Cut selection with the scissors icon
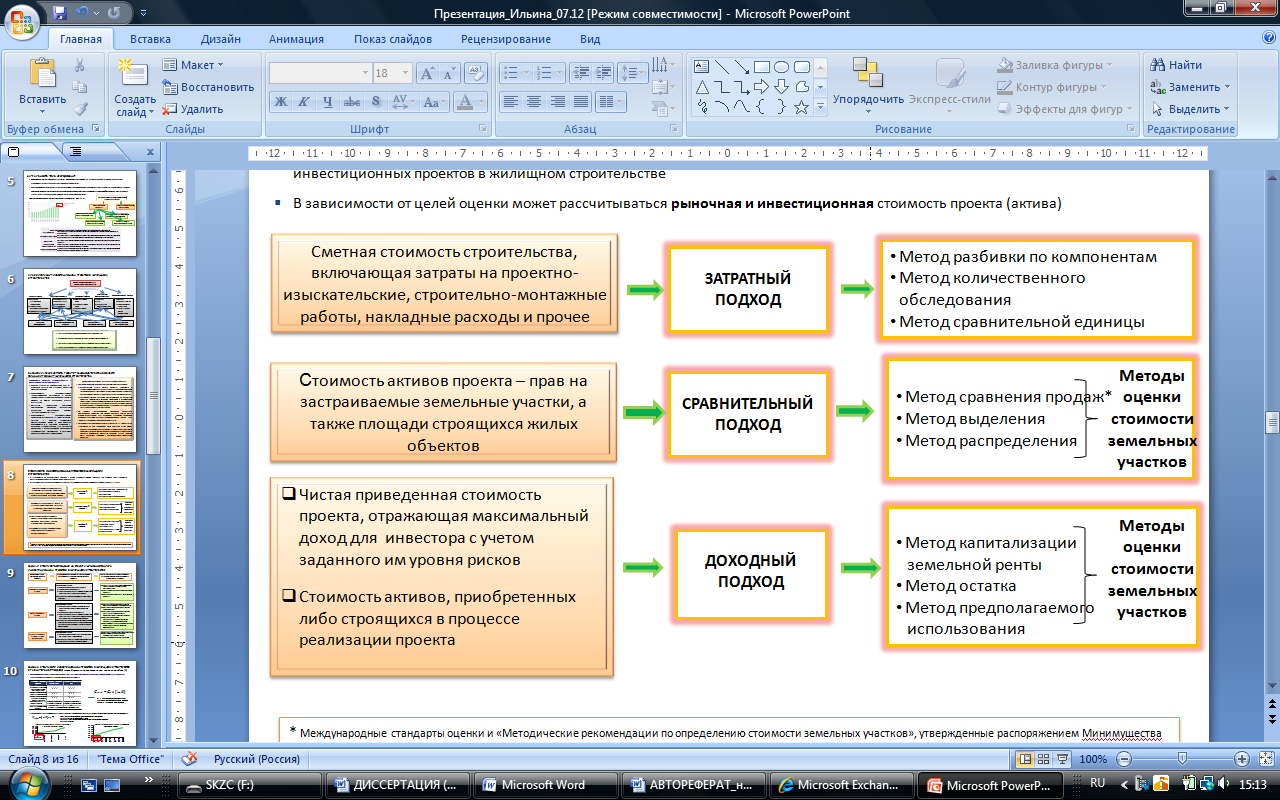Screen dimensions: 1280x800 coord(82,65)
